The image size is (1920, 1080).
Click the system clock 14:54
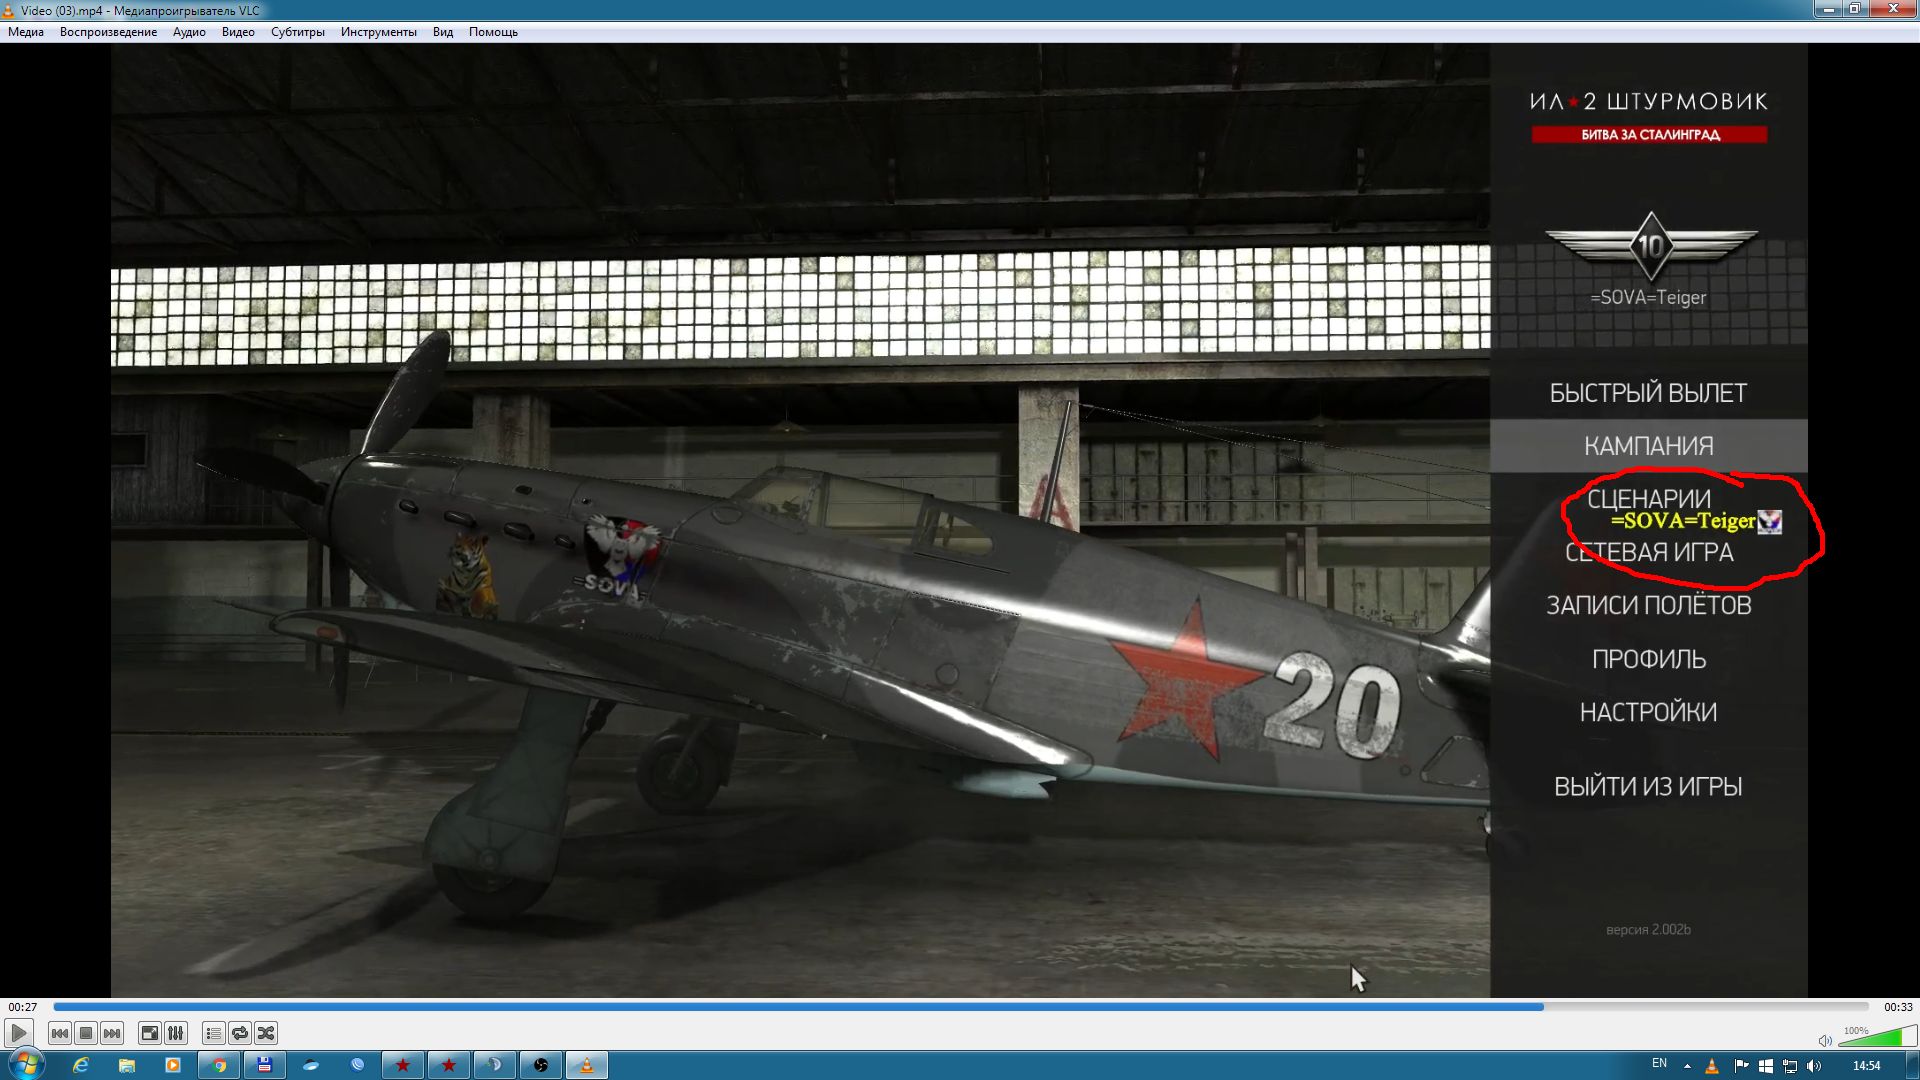[x=1866, y=1066]
